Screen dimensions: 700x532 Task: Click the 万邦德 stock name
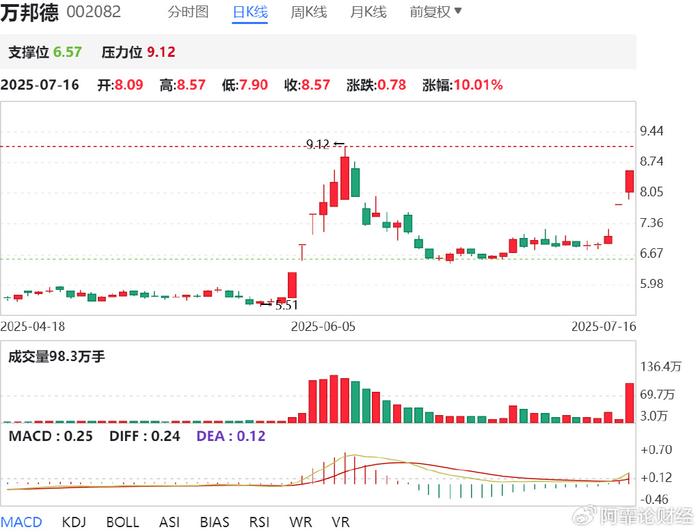pyautogui.click(x=29, y=12)
